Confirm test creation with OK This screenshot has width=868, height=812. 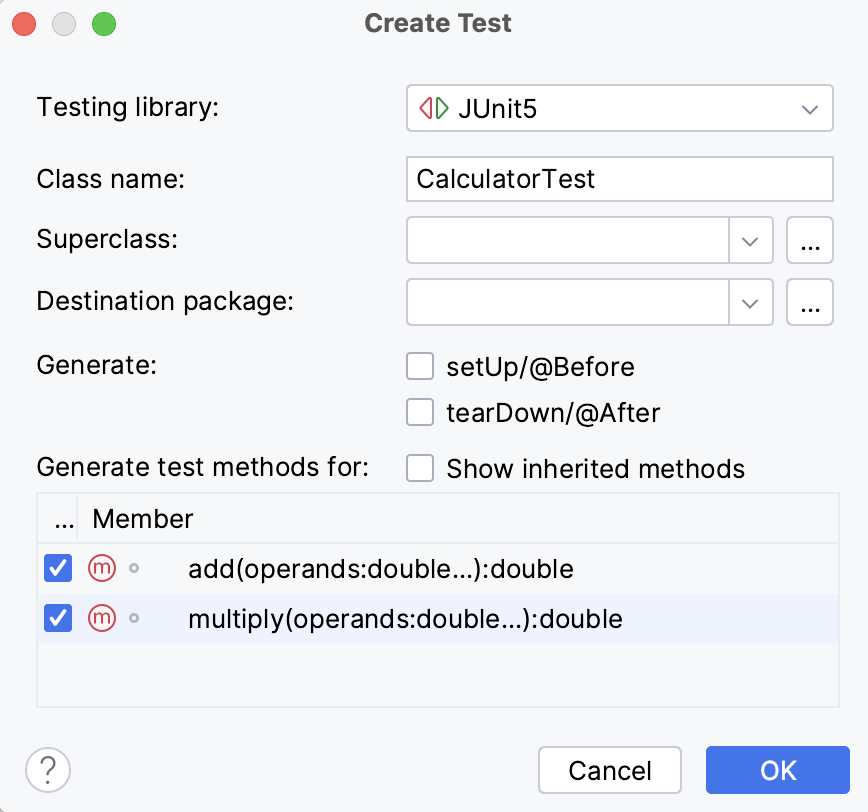777,770
